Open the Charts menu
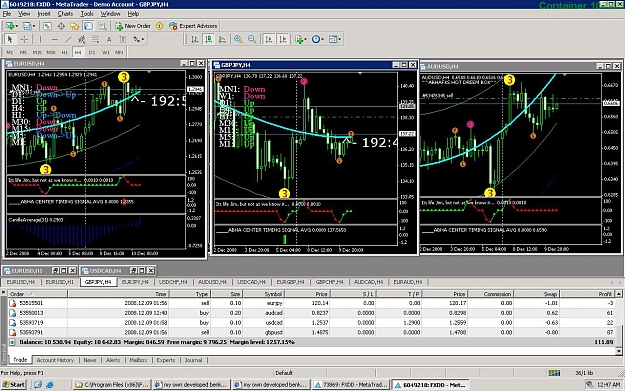Image resolution: width=625 pixels, height=391 pixels. pyautogui.click(x=65, y=14)
